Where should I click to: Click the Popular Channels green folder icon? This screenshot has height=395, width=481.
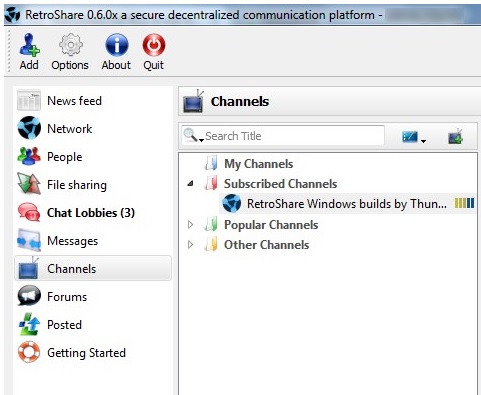211,224
